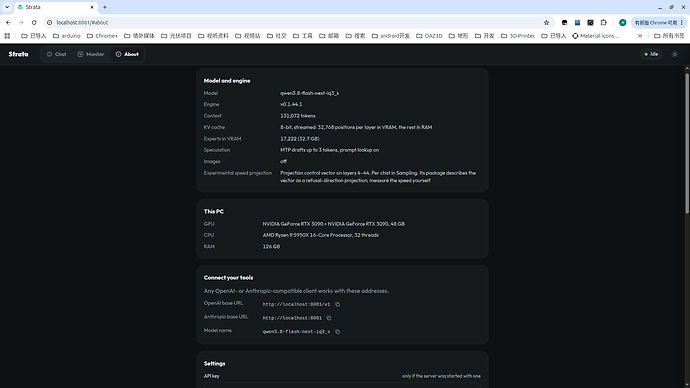Image resolution: width=690 pixels, height=388 pixels.
Task: Click the CPU value AMD Ryzen 9 5950X
Action: click(x=321, y=235)
